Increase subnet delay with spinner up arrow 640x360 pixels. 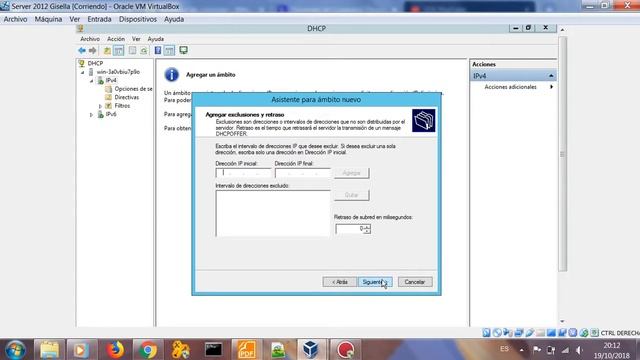click(x=367, y=227)
